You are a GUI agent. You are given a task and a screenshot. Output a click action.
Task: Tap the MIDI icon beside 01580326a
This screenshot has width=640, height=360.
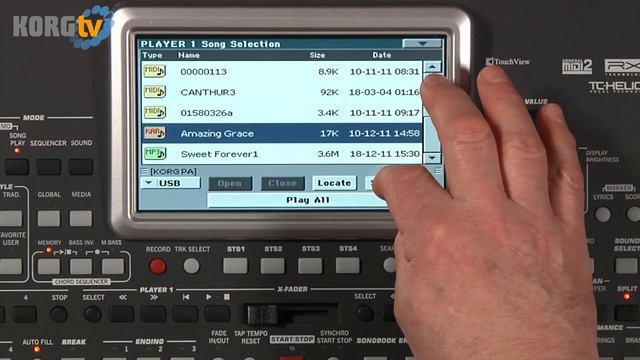pyautogui.click(x=155, y=112)
